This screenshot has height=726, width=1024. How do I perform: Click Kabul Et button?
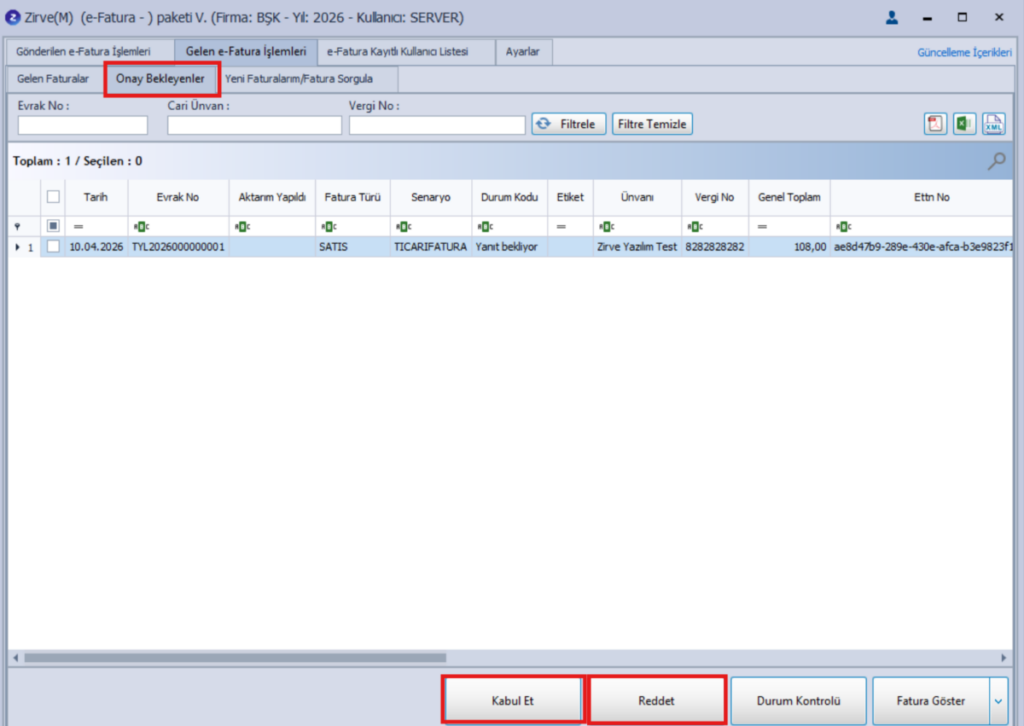click(x=513, y=701)
